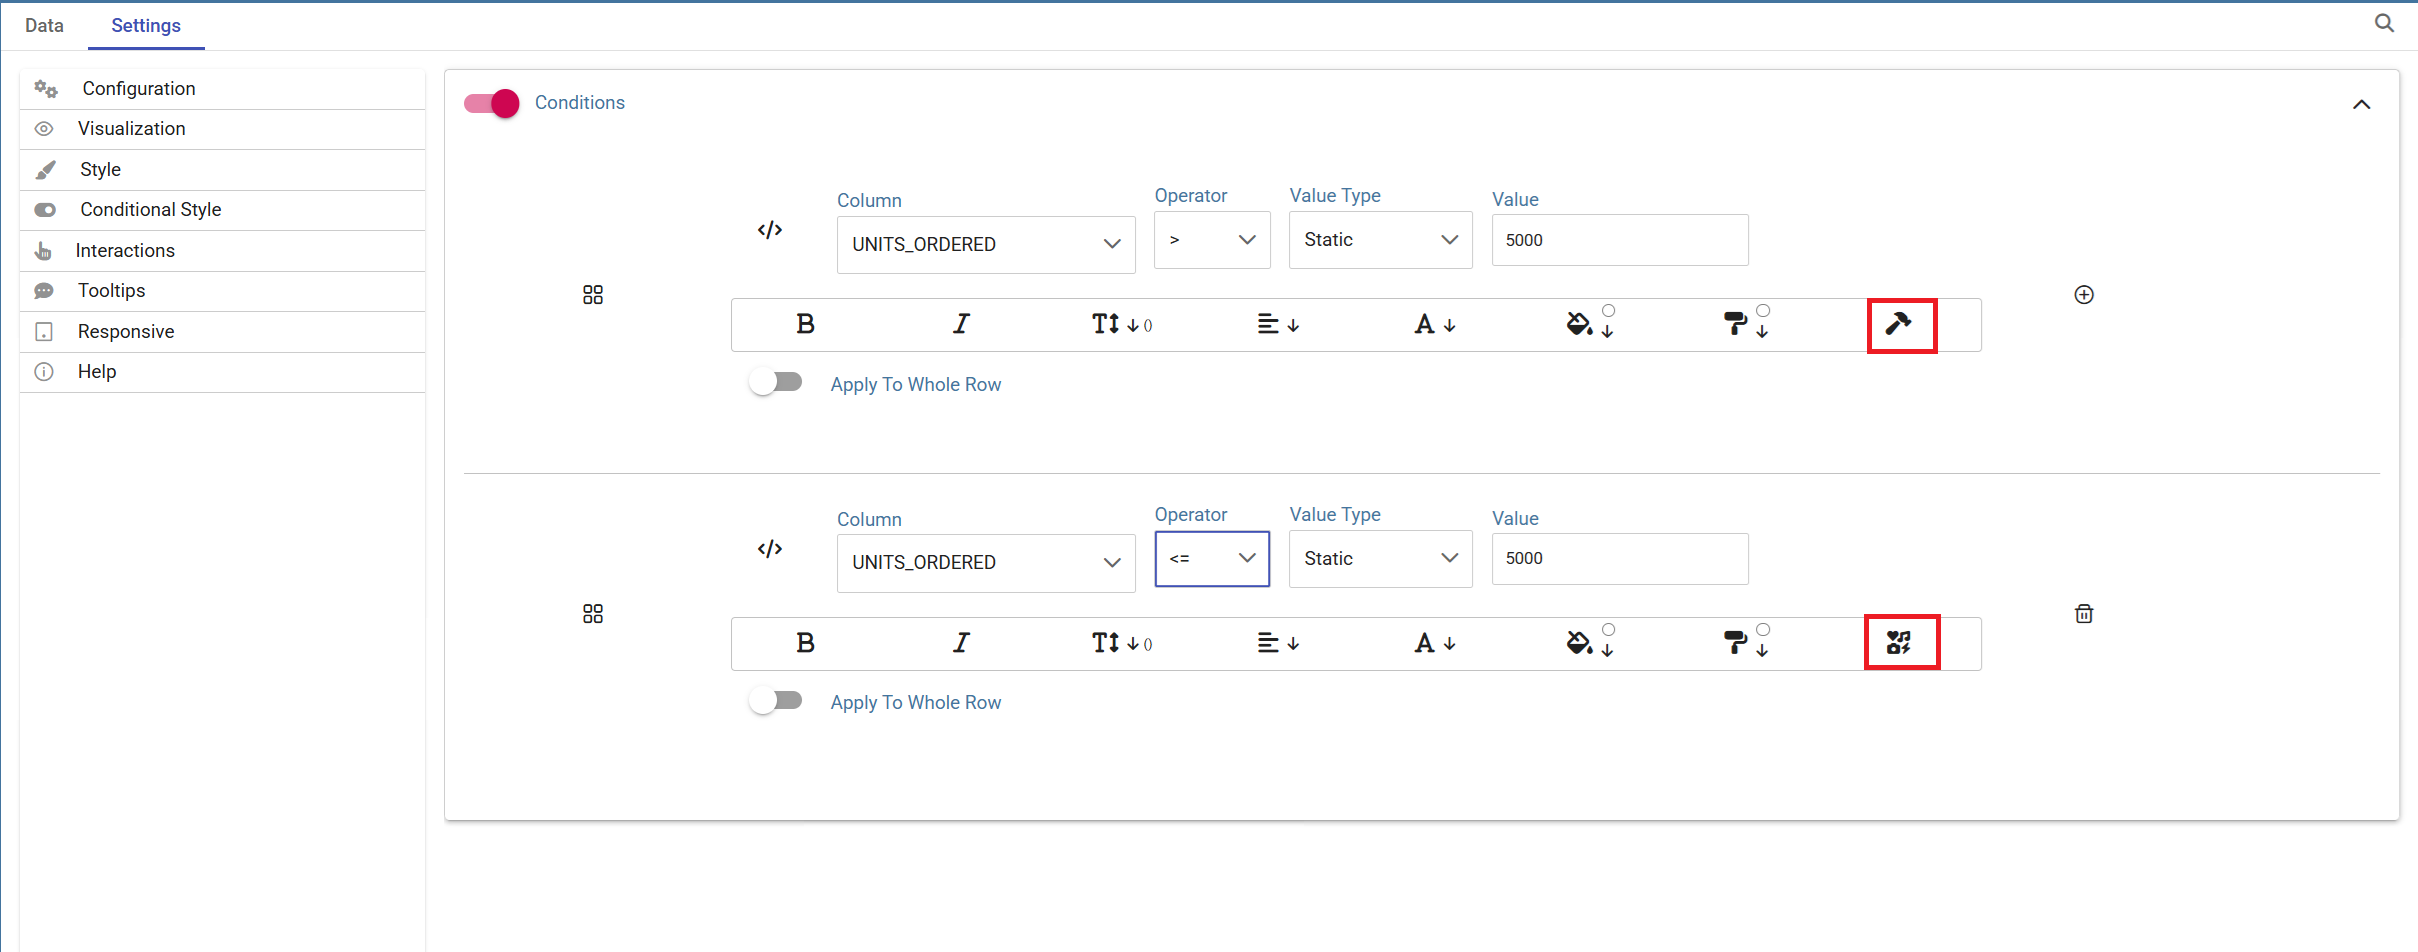The height and width of the screenshot is (952, 2418).
Task: Click first condition Value field 5000
Action: point(1620,240)
